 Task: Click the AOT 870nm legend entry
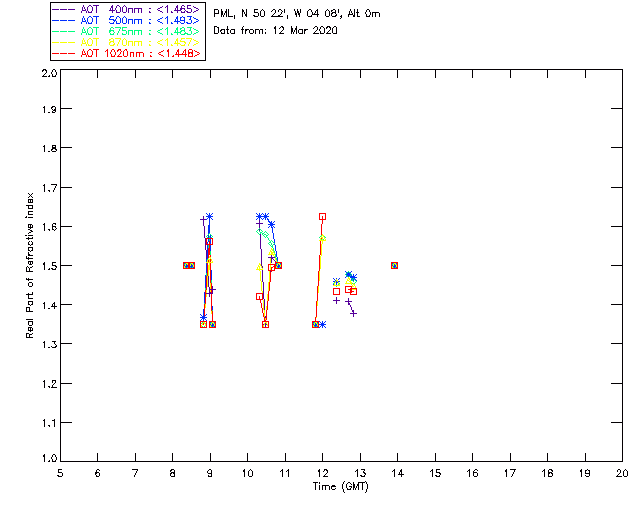[126, 42]
